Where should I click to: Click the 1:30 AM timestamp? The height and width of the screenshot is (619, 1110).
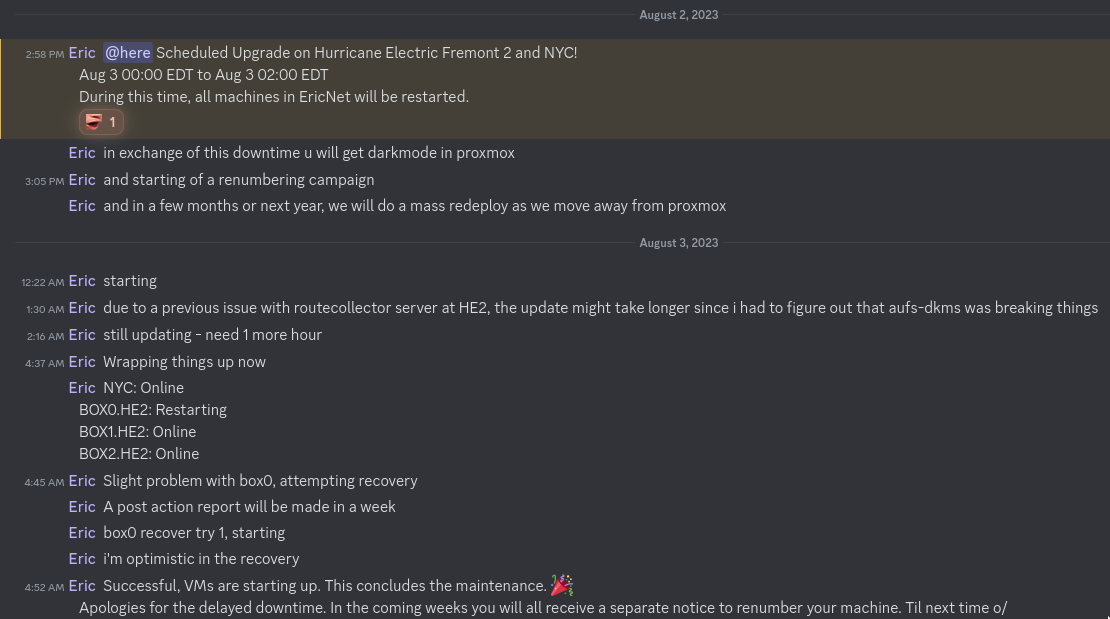44,309
